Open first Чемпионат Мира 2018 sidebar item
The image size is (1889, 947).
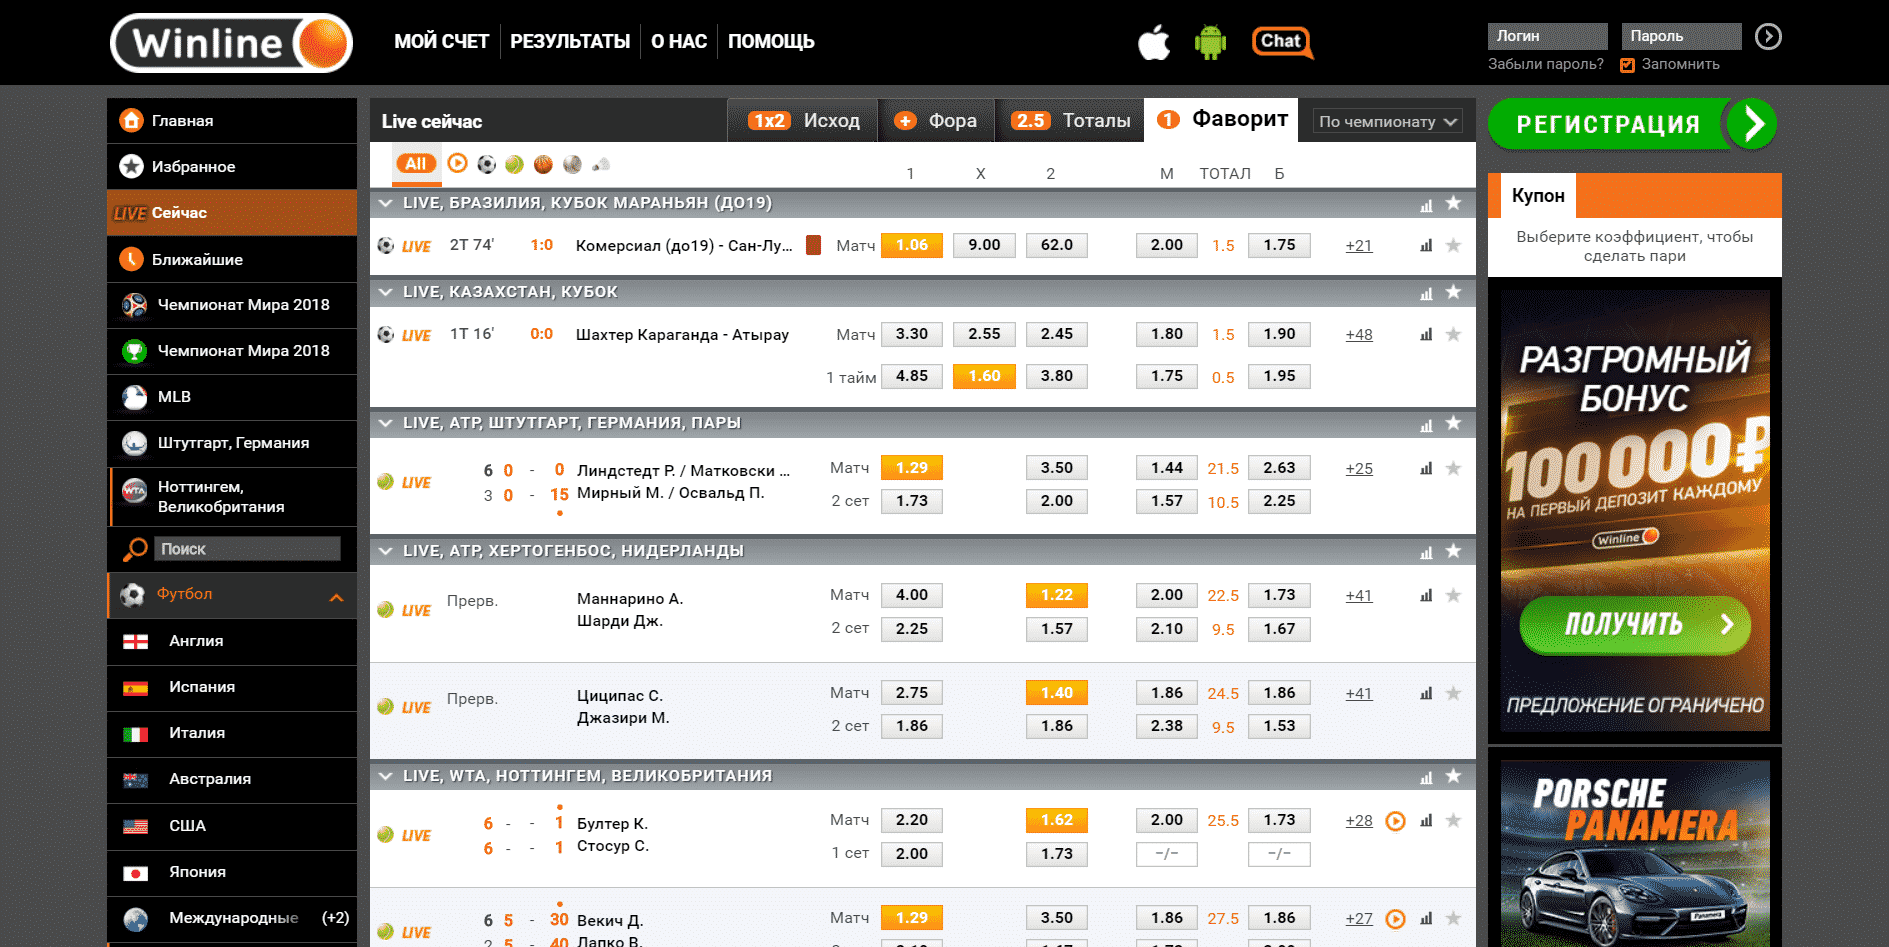232,305
